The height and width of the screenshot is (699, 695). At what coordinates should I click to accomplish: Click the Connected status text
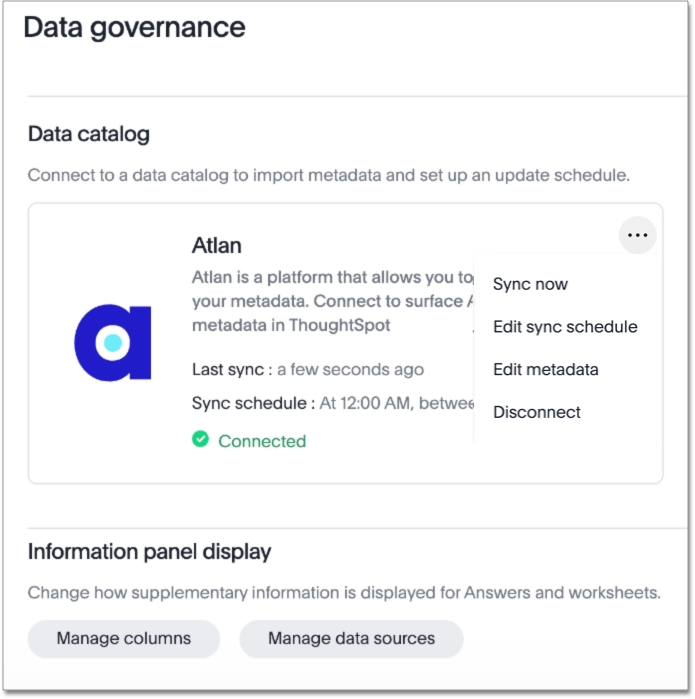(x=262, y=441)
